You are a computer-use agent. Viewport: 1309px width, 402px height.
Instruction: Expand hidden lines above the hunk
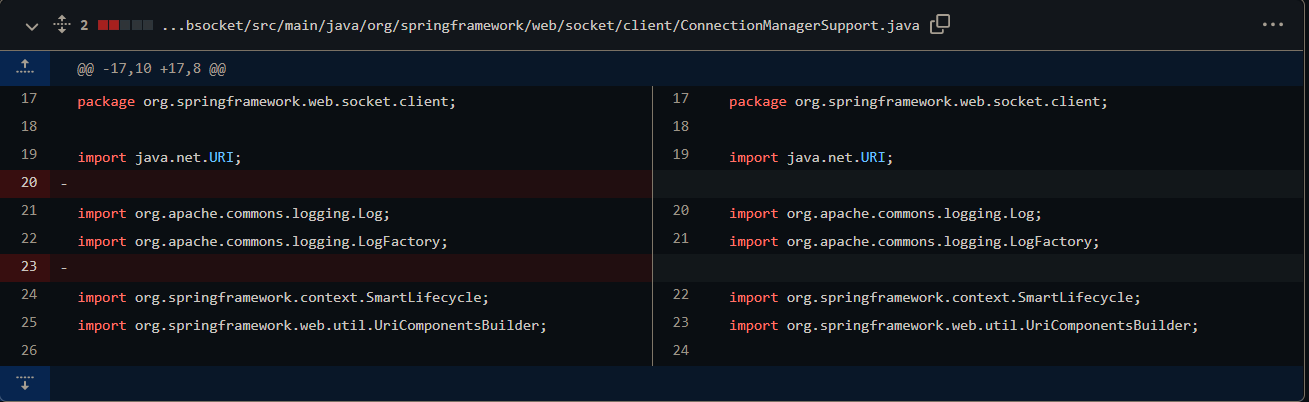25,69
